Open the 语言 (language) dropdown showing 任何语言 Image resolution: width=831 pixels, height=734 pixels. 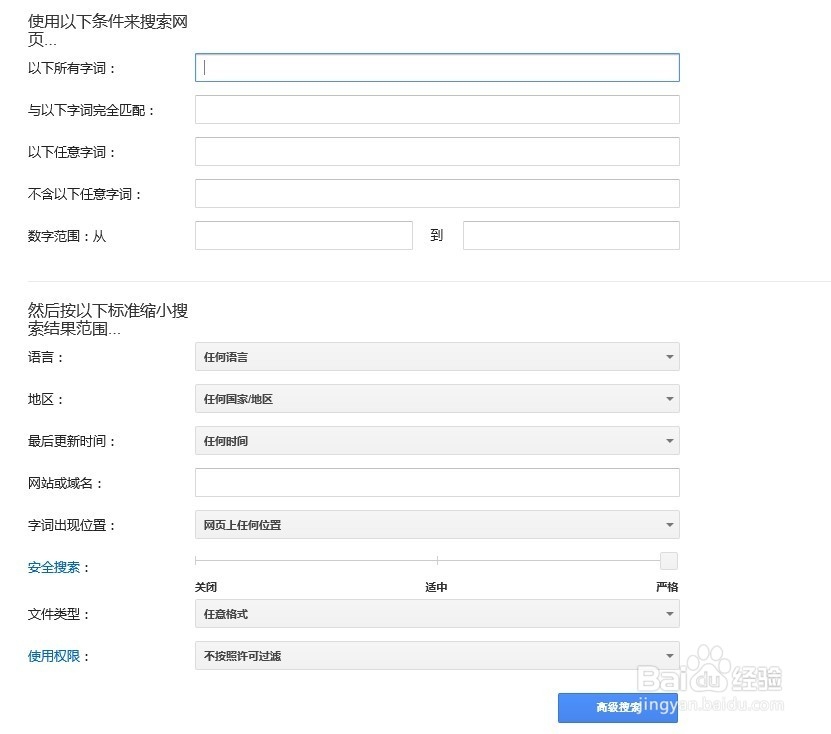click(x=436, y=356)
